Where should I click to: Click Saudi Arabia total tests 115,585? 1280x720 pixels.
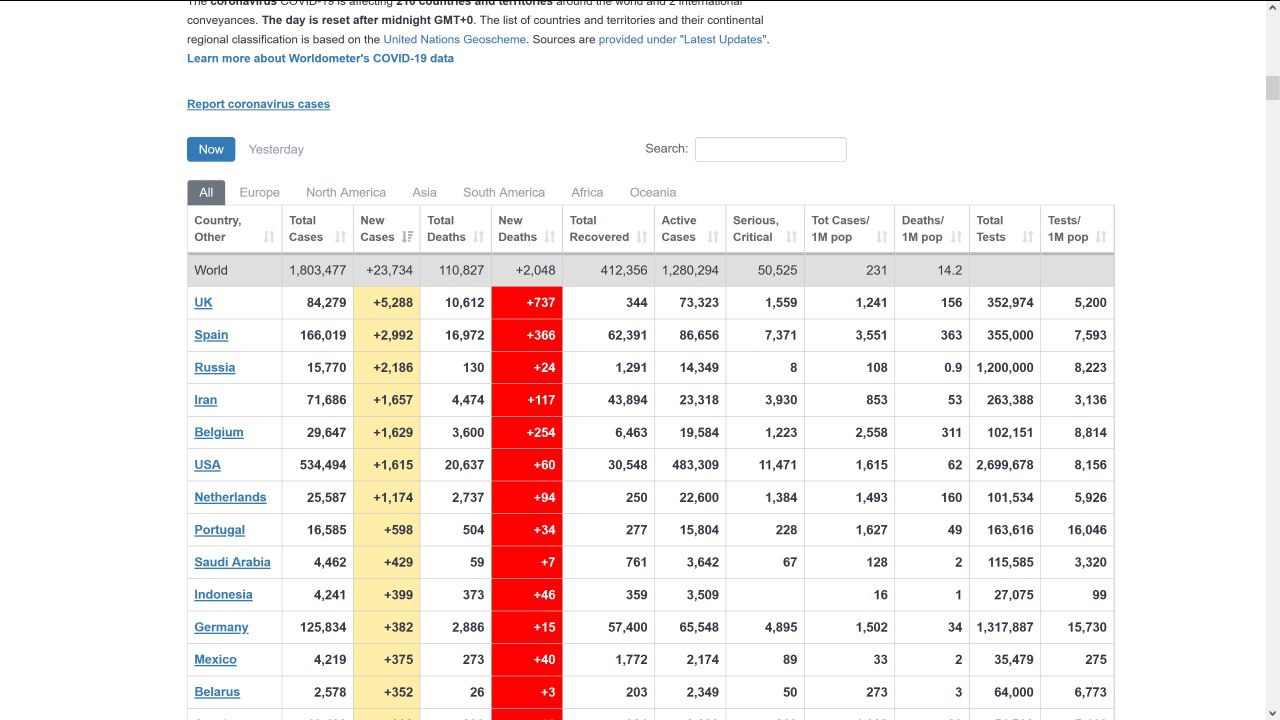point(1005,562)
